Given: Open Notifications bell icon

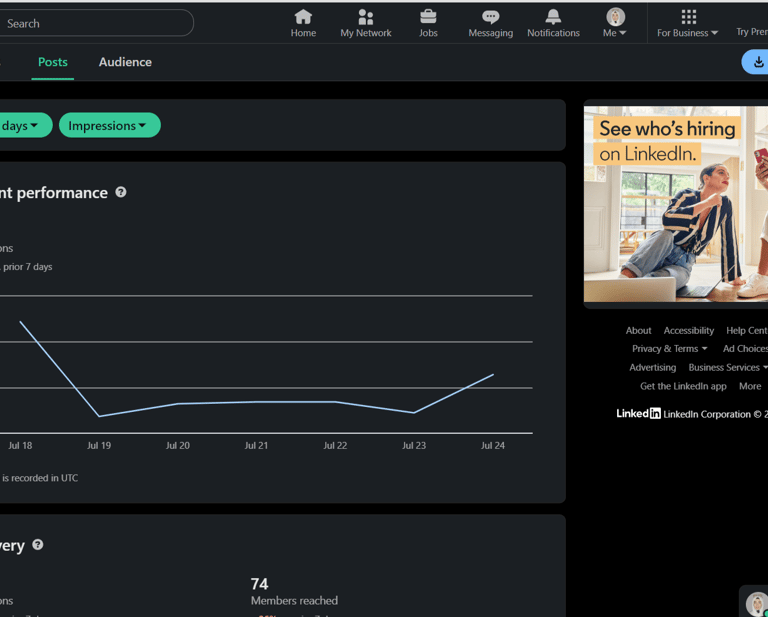Looking at the screenshot, I should [553, 17].
